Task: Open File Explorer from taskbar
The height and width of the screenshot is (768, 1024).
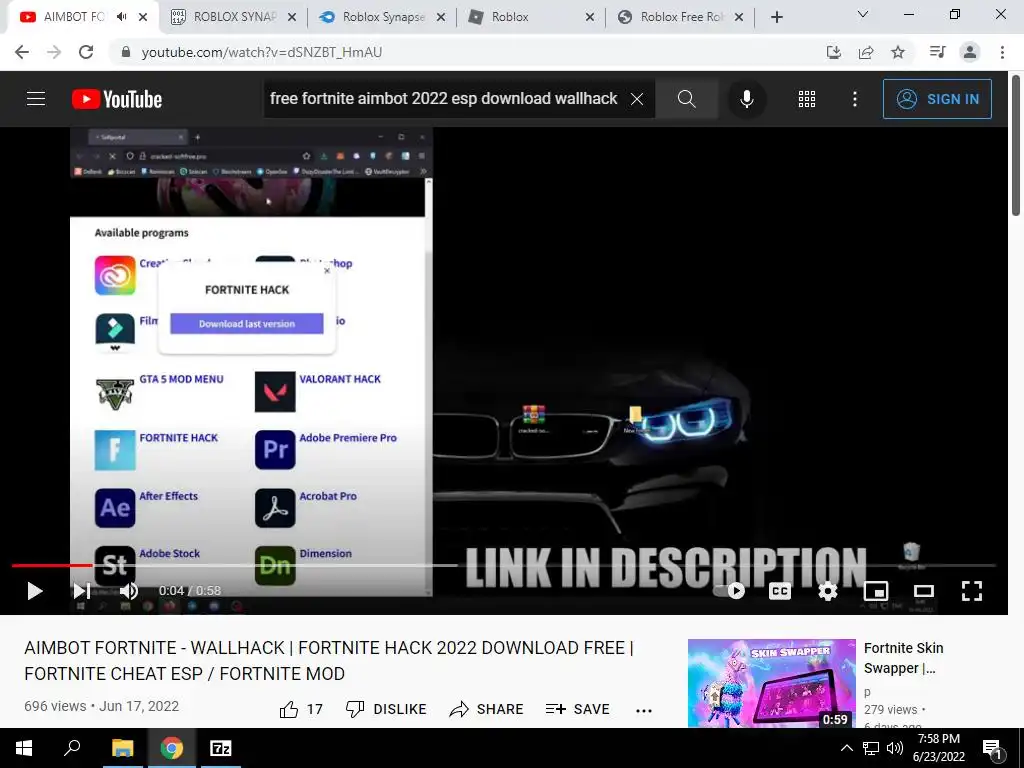Action: coord(122,748)
